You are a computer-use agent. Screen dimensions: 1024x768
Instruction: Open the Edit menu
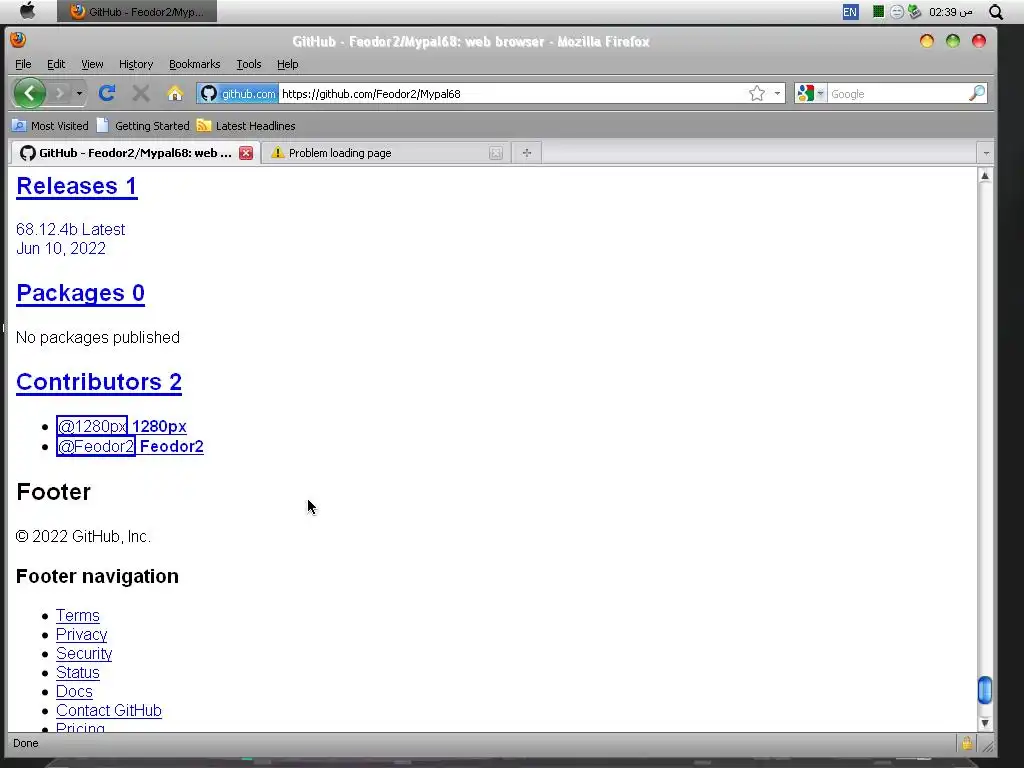point(56,64)
